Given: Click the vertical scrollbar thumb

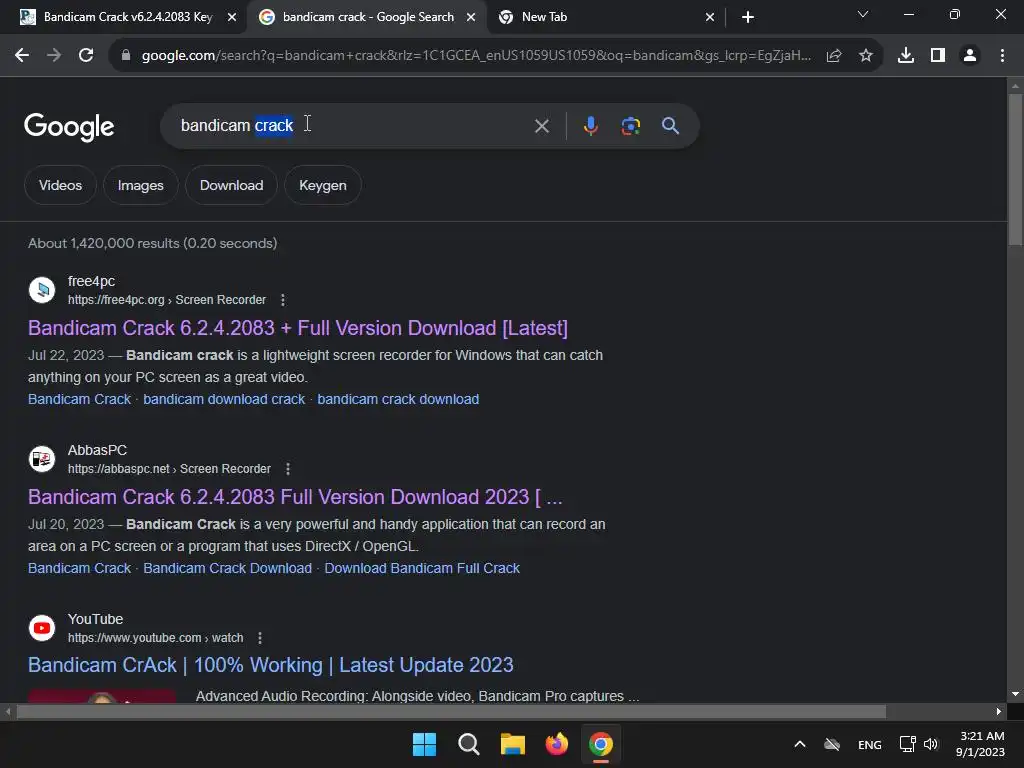Looking at the screenshot, I should point(1015,170).
